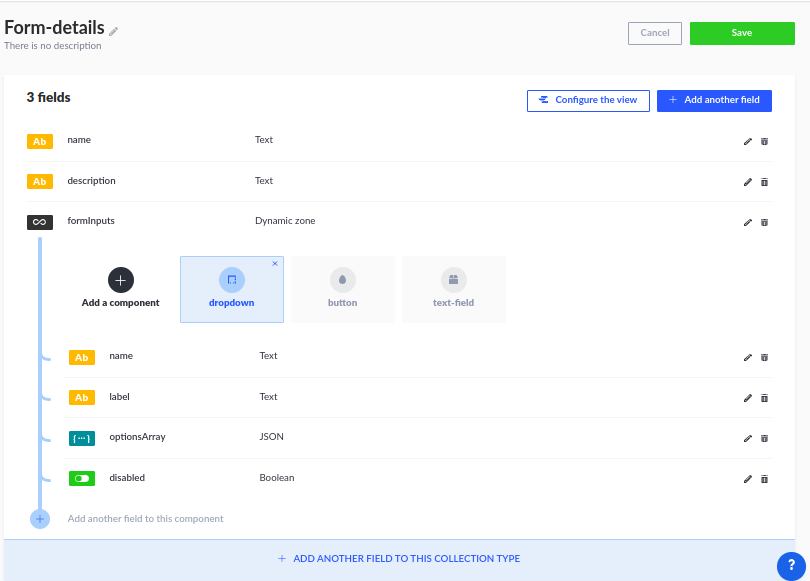Delete the description field
This screenshot has width=810, height=581.
765,182
